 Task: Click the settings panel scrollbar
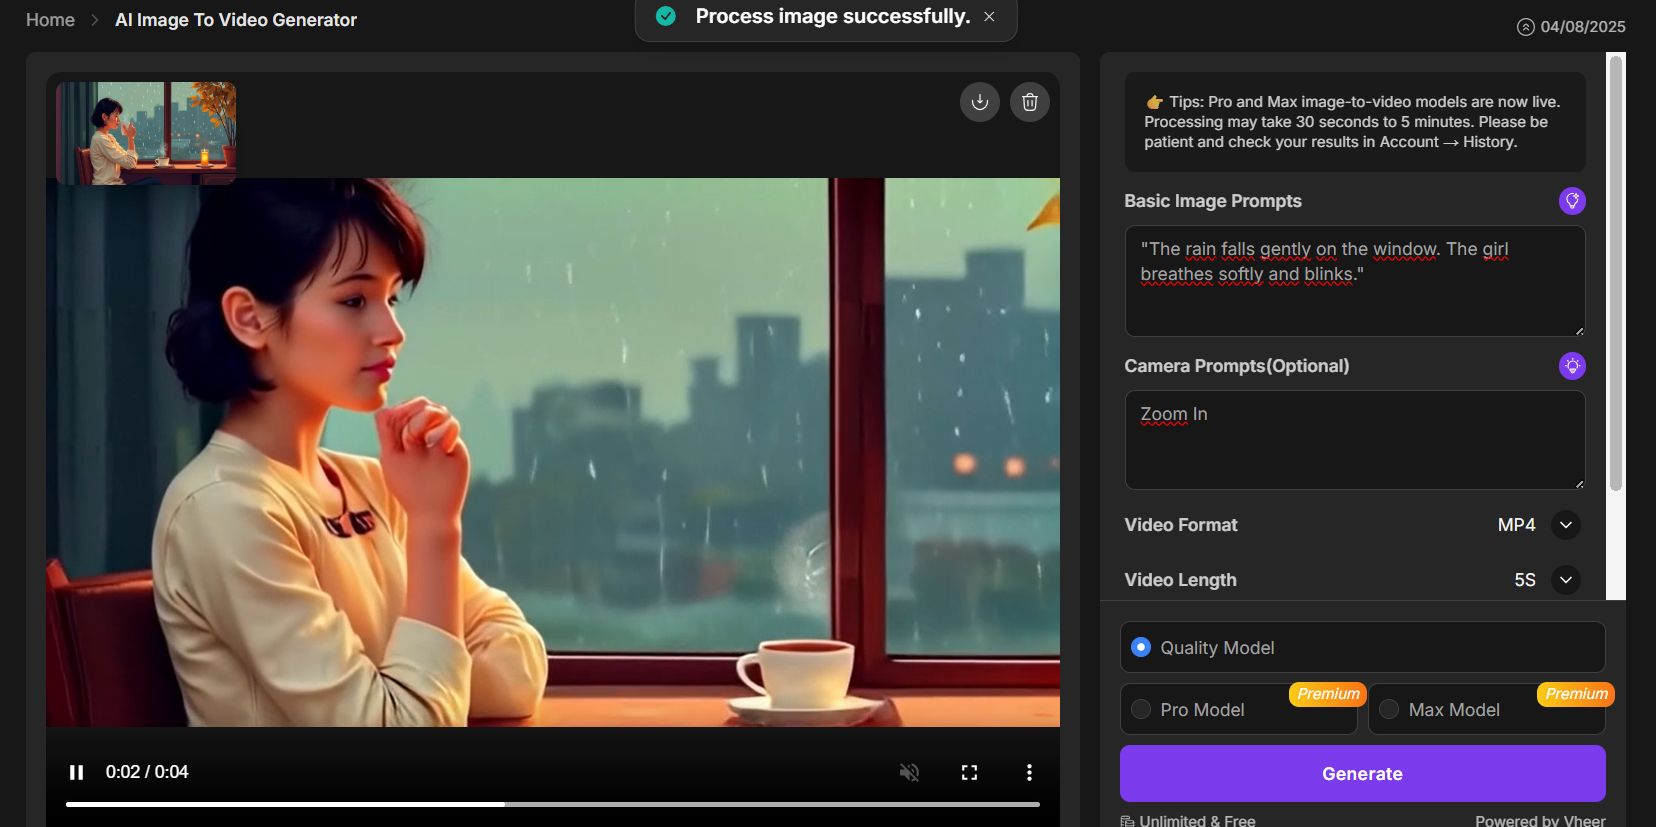click(x=1615, y=272)
